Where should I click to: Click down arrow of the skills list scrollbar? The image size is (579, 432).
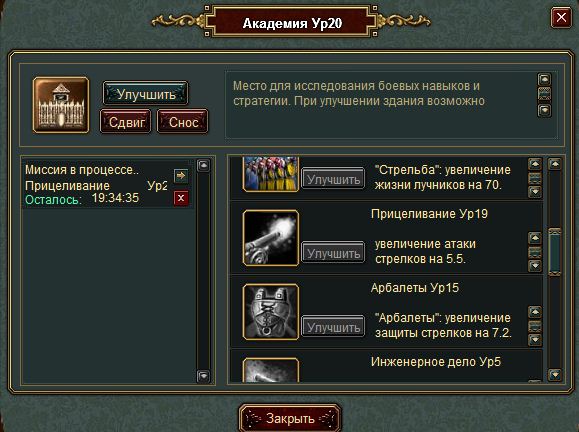[555, 374]
